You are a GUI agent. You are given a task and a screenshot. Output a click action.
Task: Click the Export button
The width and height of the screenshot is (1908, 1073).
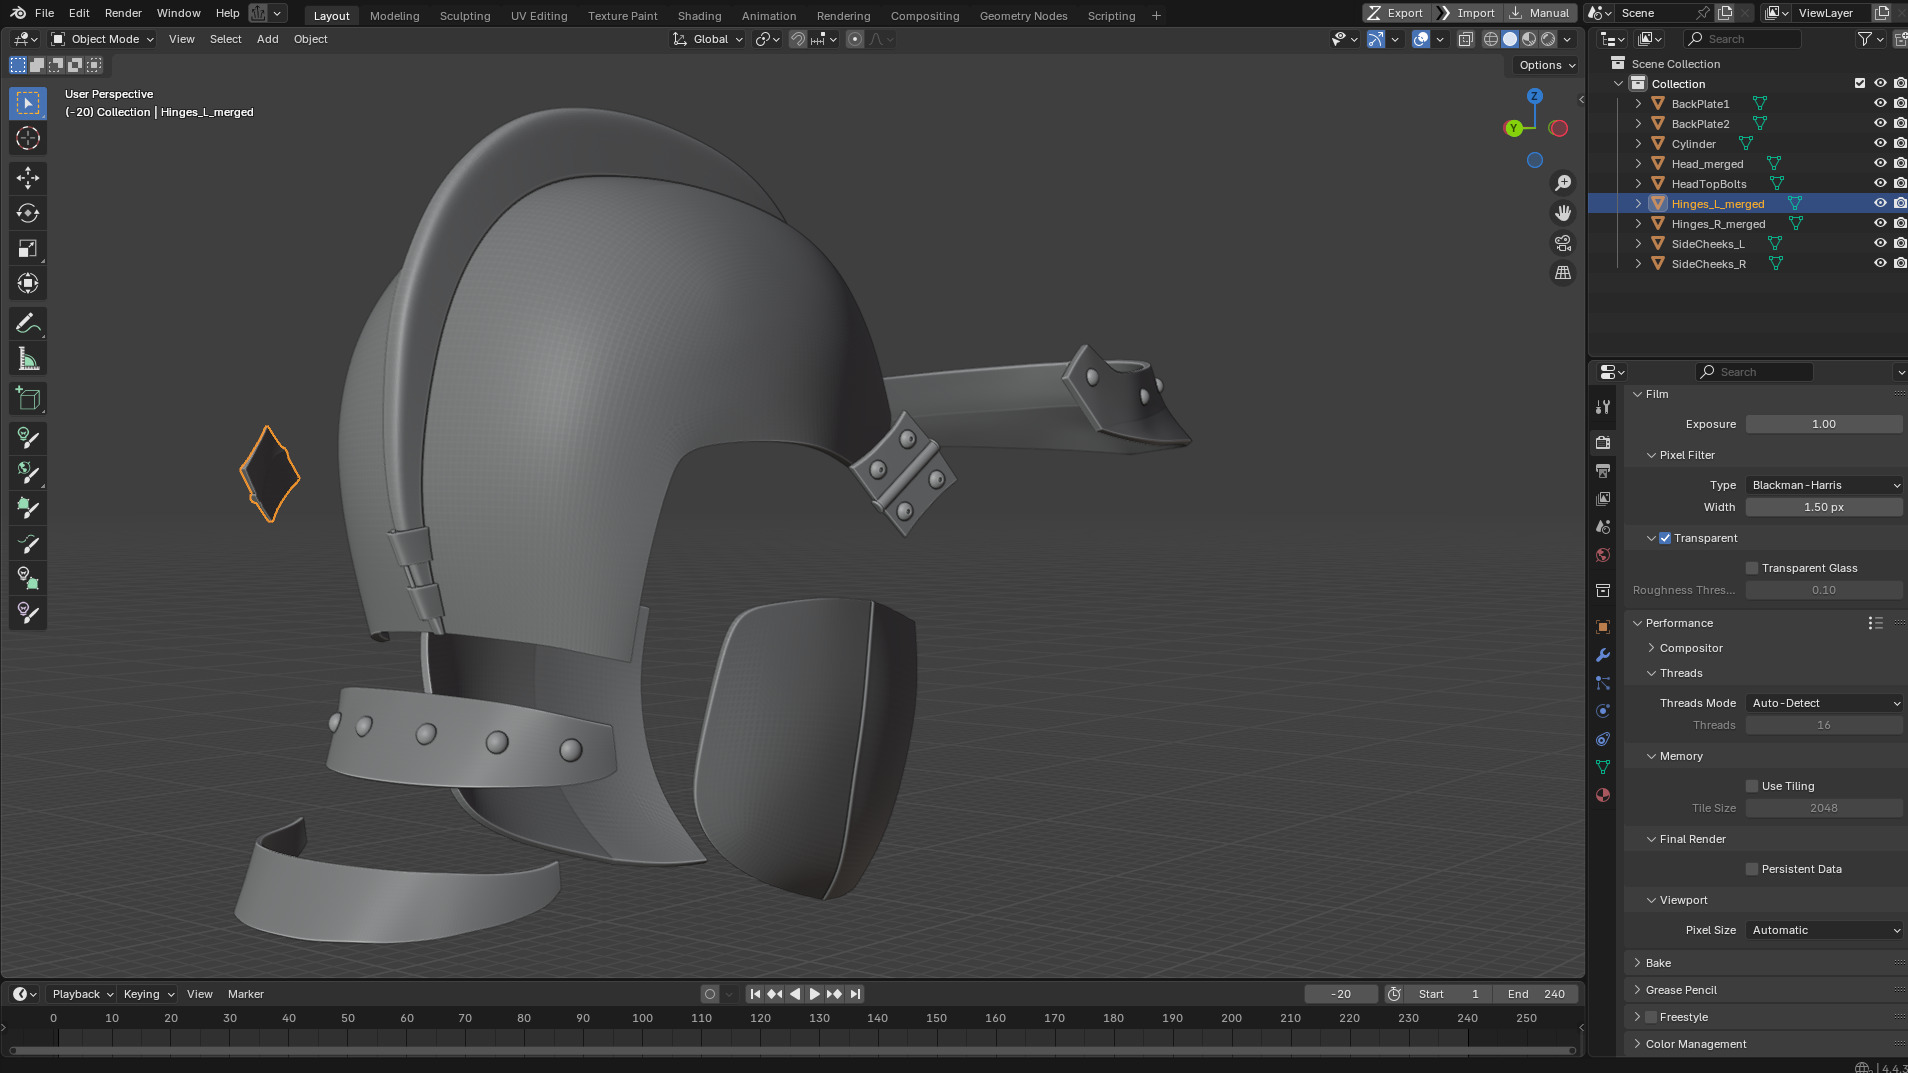[x=1395, y=13]
